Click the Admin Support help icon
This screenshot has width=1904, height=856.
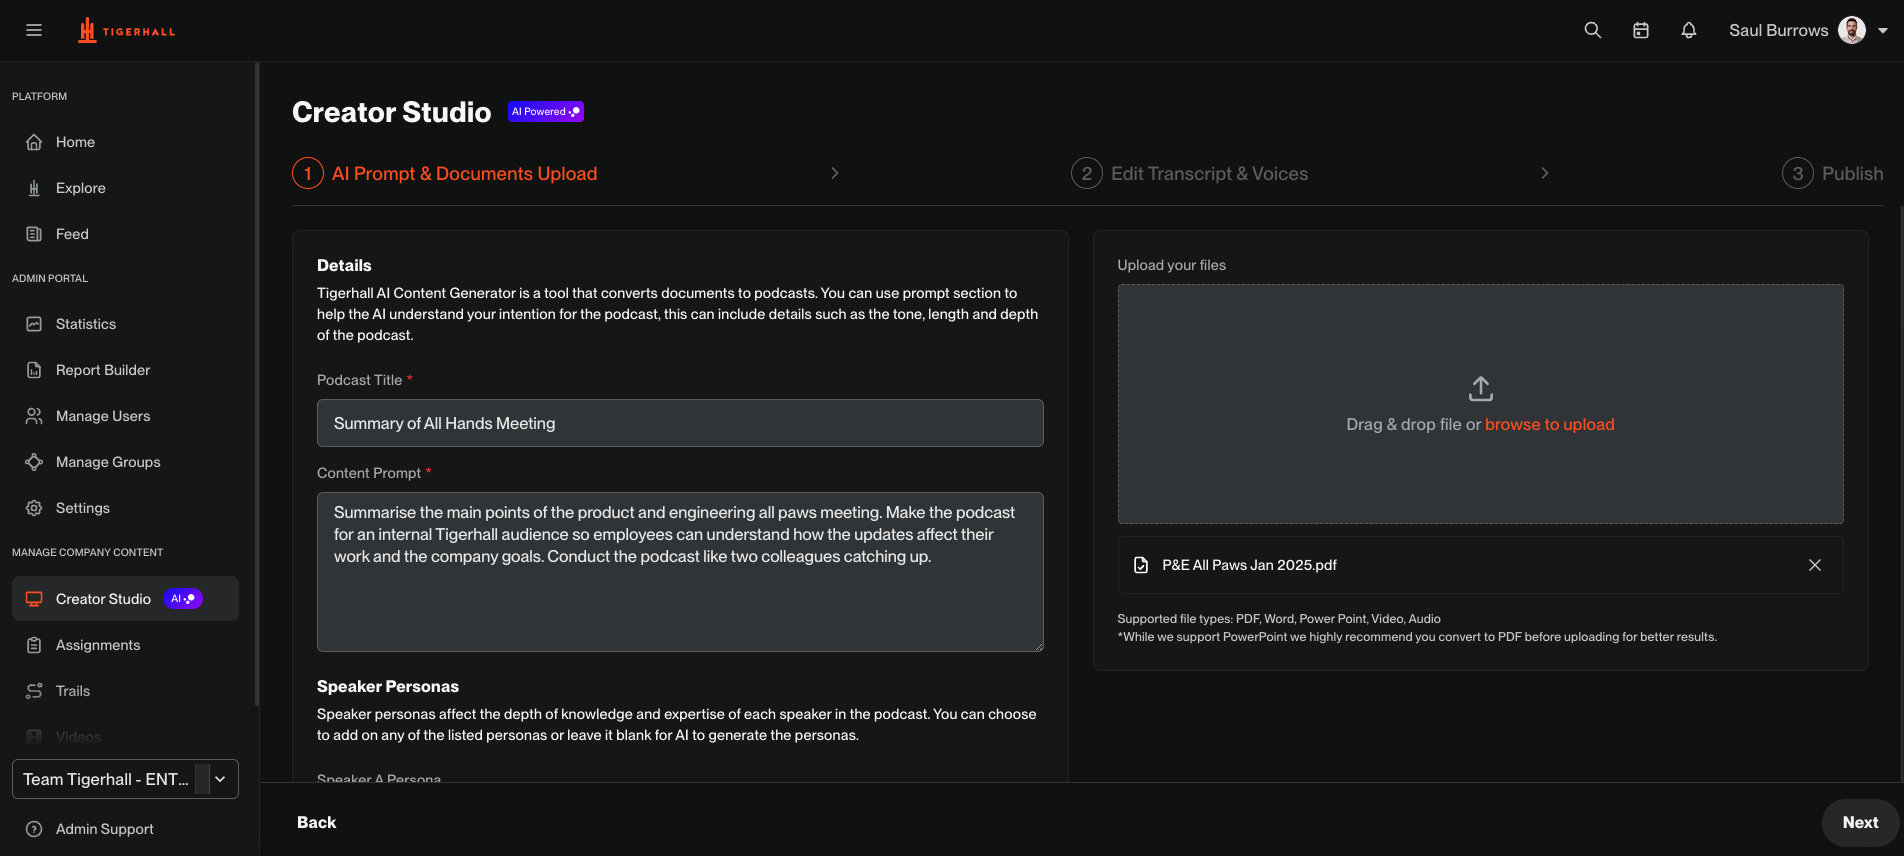(34, 829)
